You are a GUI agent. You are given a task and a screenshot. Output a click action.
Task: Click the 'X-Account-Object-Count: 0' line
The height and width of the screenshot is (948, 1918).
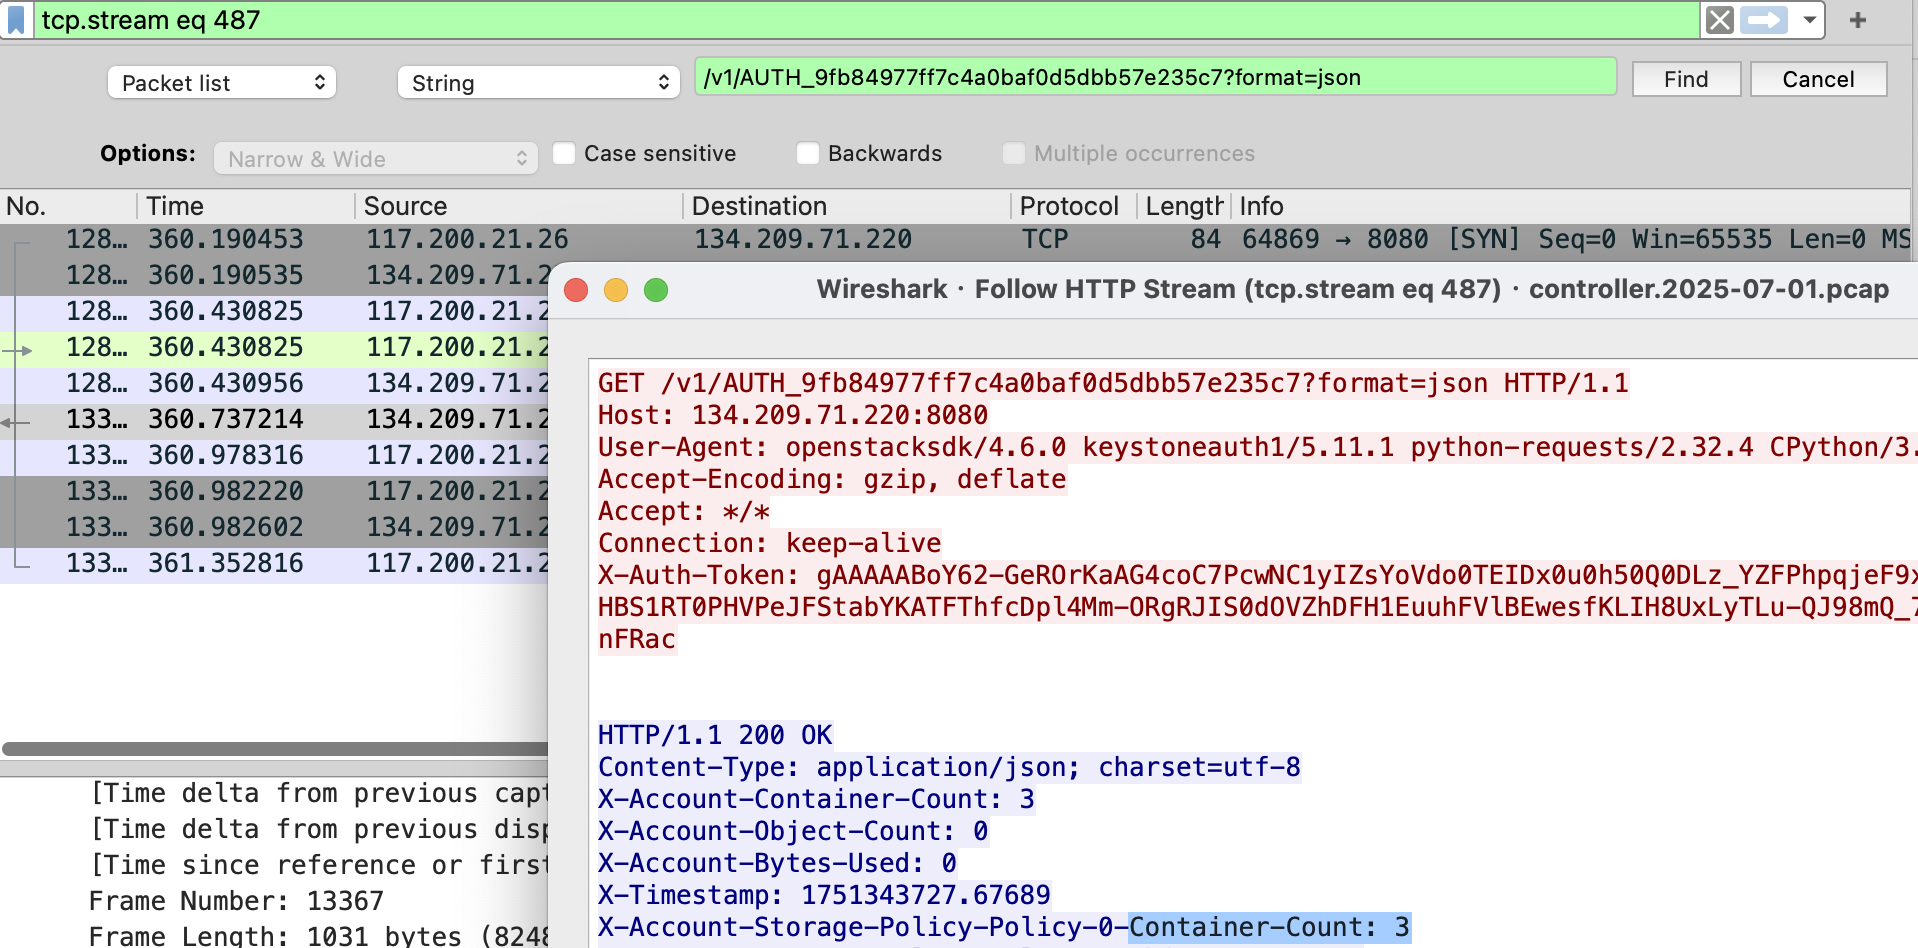tap(793, 831)
